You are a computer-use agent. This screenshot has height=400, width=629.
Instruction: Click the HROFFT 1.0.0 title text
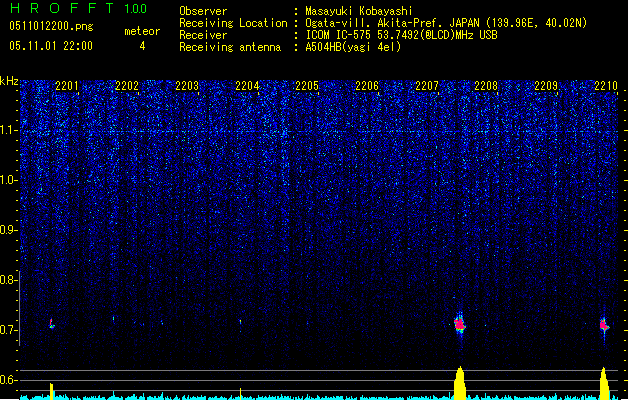(x=79, y=8)
